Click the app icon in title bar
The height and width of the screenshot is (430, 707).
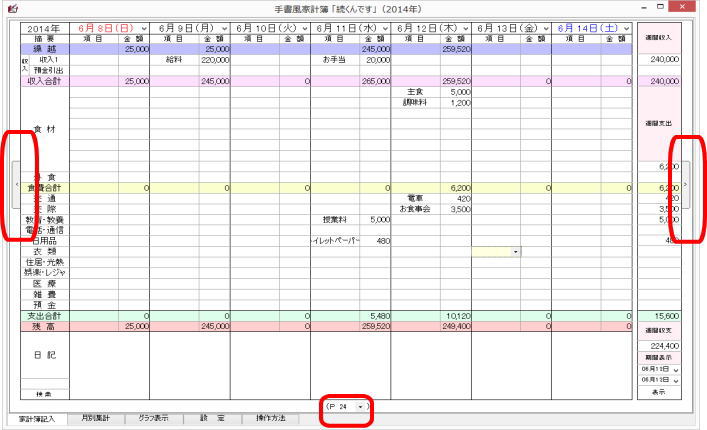[10, 8]
